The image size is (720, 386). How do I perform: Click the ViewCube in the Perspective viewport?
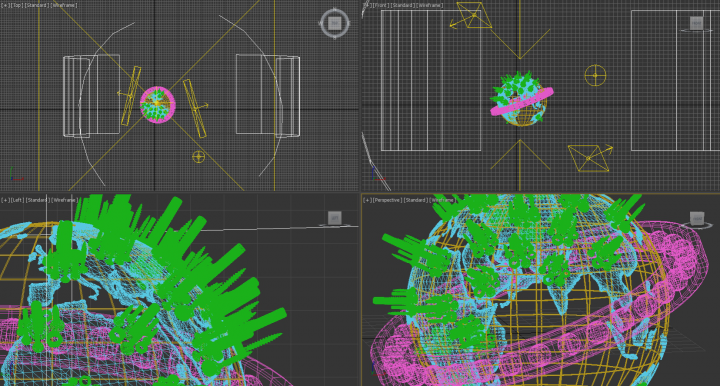pos(697,218)
